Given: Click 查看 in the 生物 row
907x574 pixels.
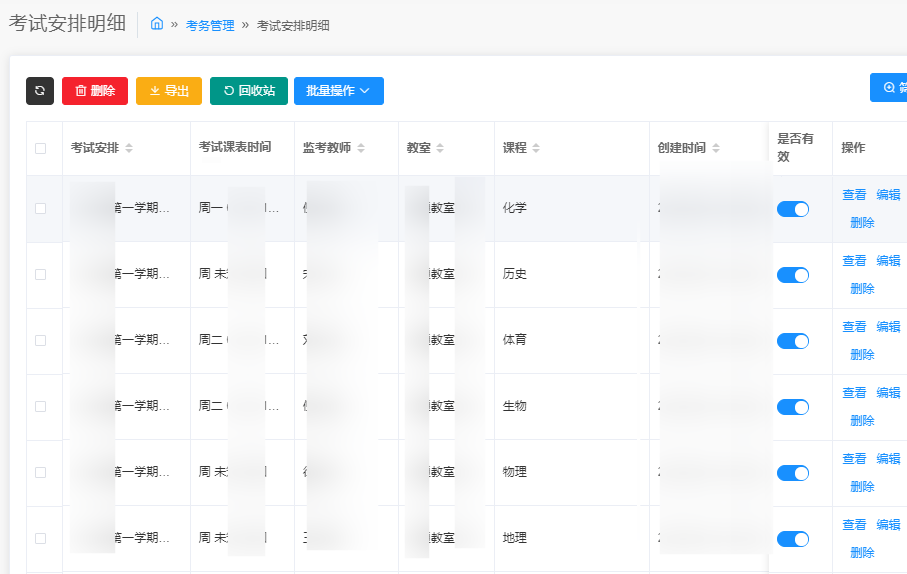Looking at the screenshot, I should point(854,393).
